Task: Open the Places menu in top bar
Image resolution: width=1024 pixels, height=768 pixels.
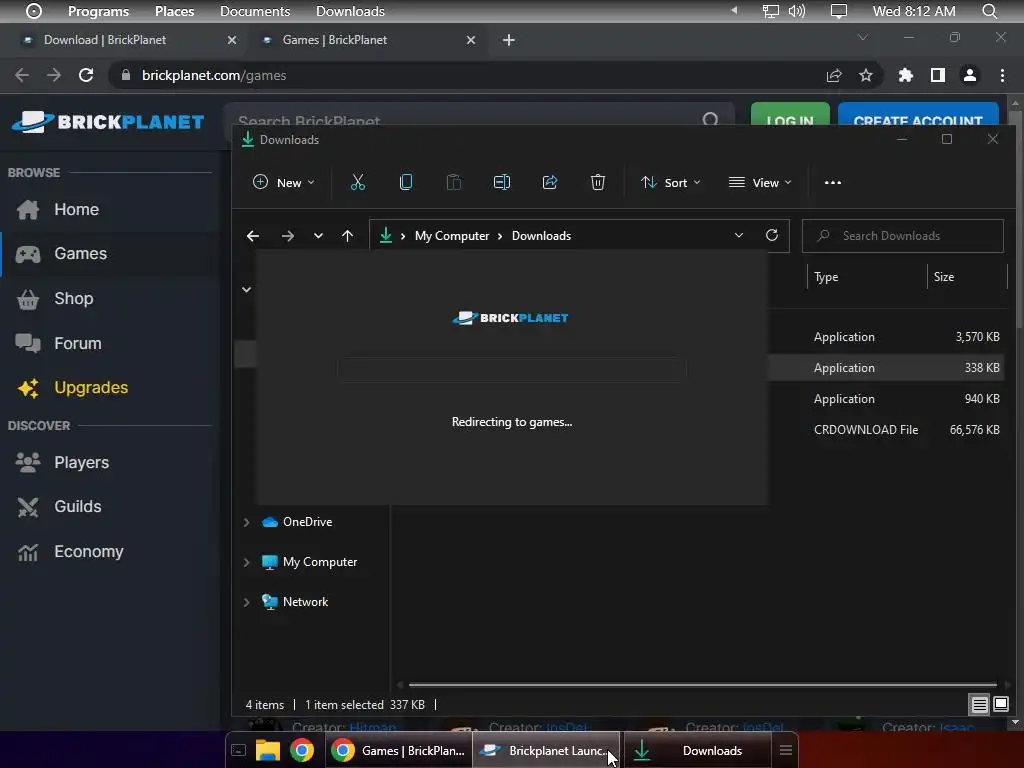Action: click(x=174, y=11)
